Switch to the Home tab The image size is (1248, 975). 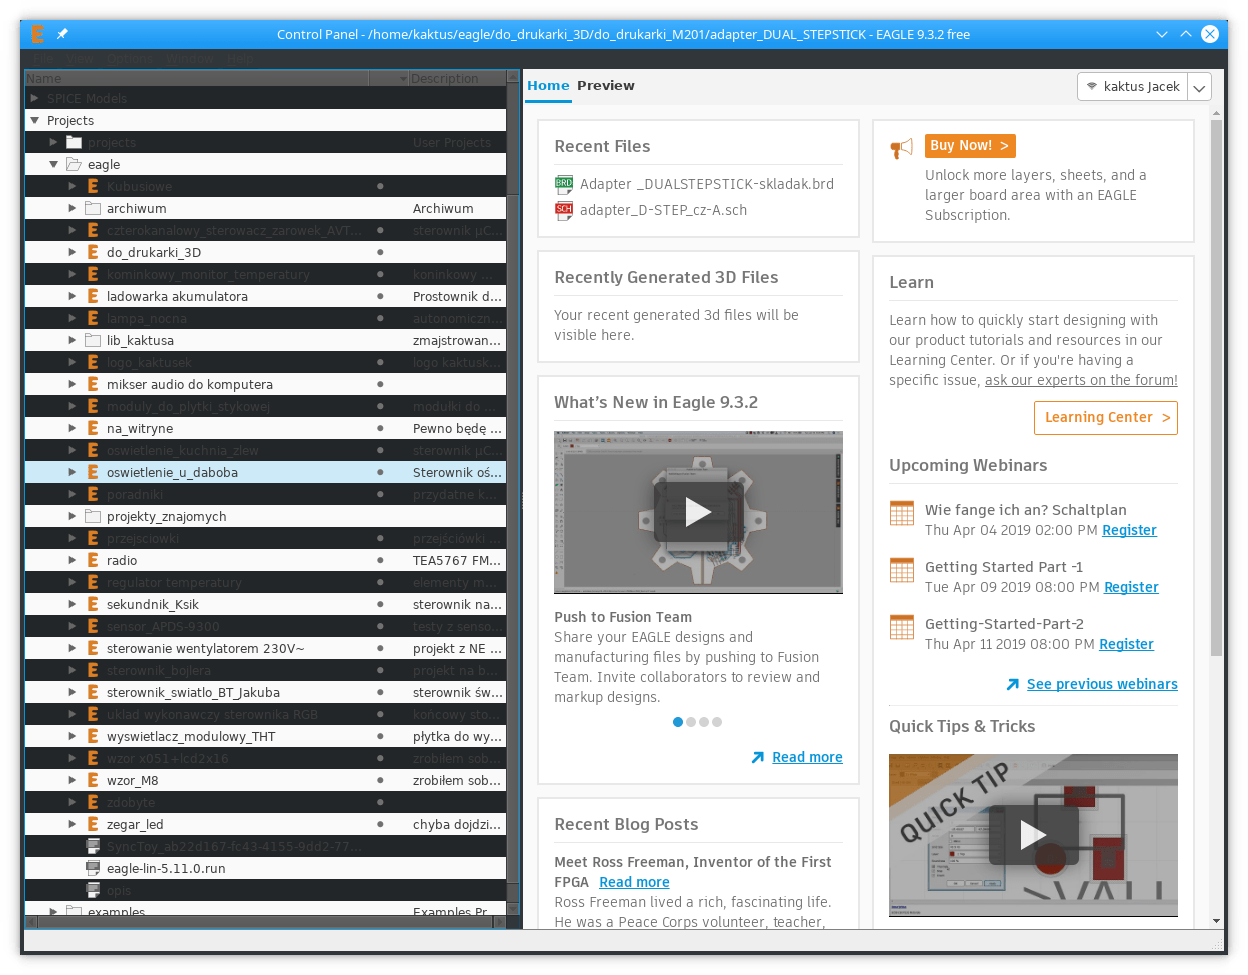pyautogui.click(x=548, y=86)
